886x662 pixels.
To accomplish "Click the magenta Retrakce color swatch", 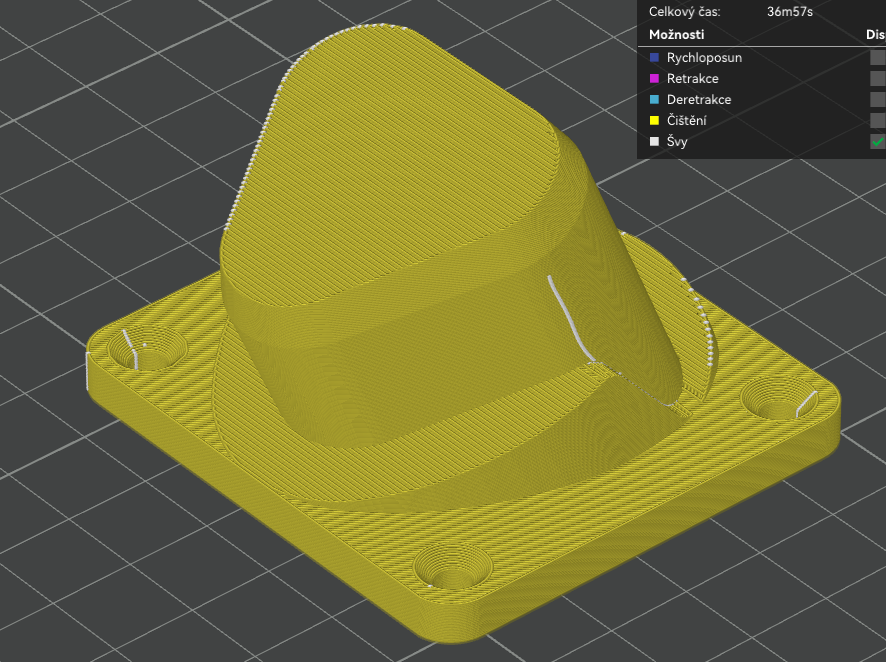I will [654, 79].
